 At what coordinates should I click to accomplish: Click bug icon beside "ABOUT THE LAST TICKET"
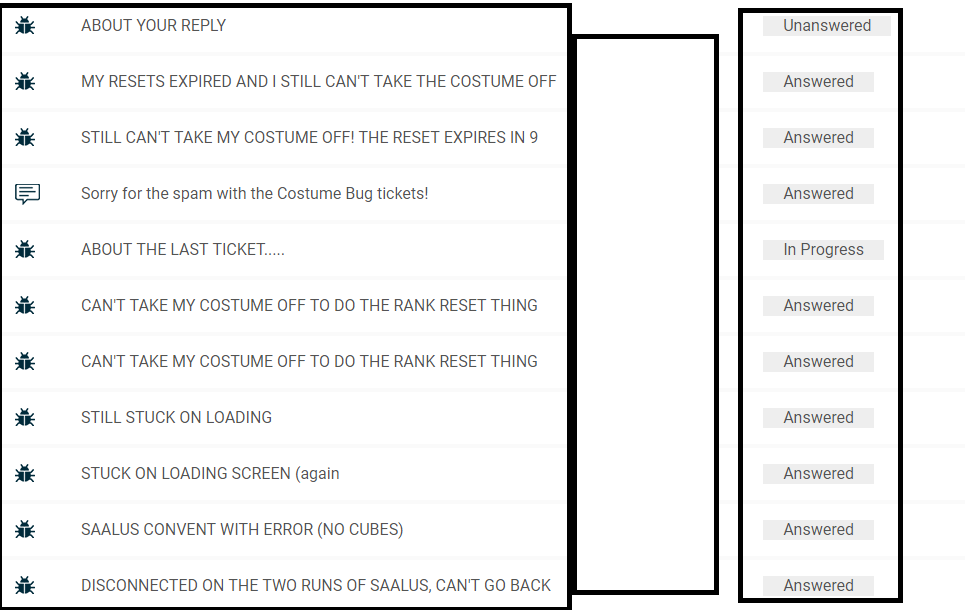tap(25, 250)
